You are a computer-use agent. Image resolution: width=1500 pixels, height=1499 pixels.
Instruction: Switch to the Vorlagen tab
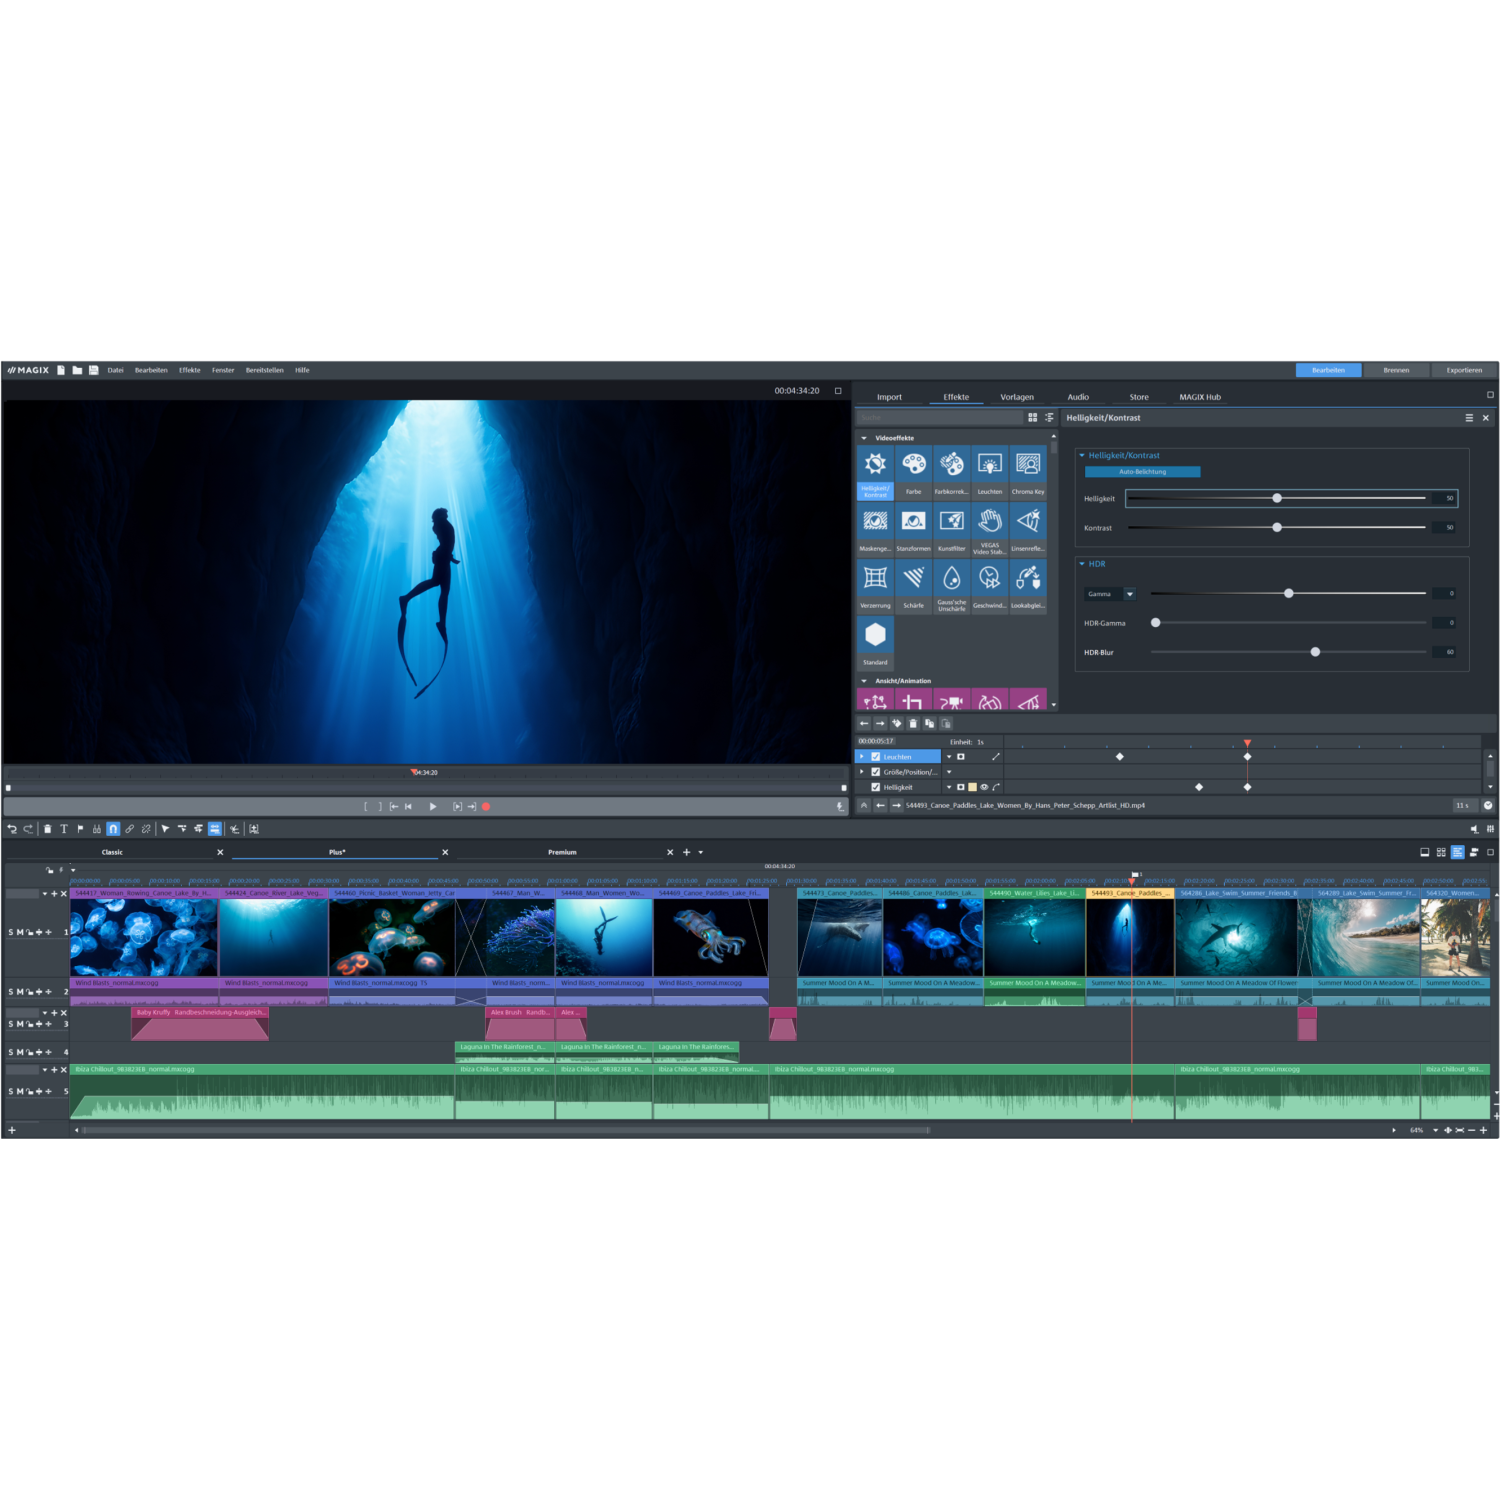tap(1017, 397)
